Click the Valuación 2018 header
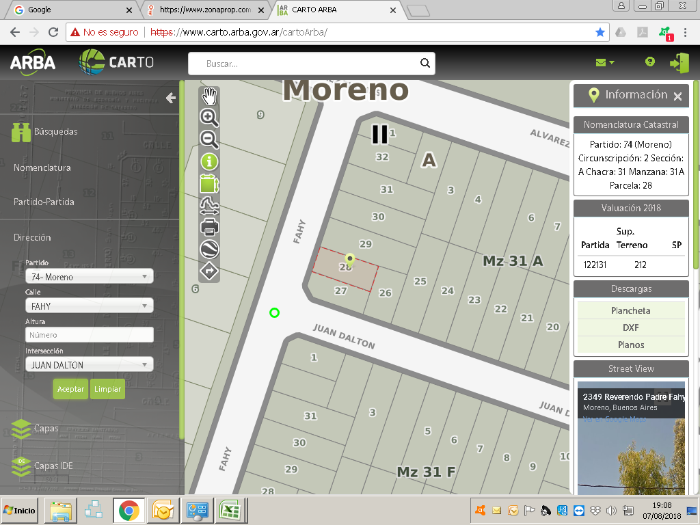The width and height of the screenshot is (700, 525). (631, 208)
